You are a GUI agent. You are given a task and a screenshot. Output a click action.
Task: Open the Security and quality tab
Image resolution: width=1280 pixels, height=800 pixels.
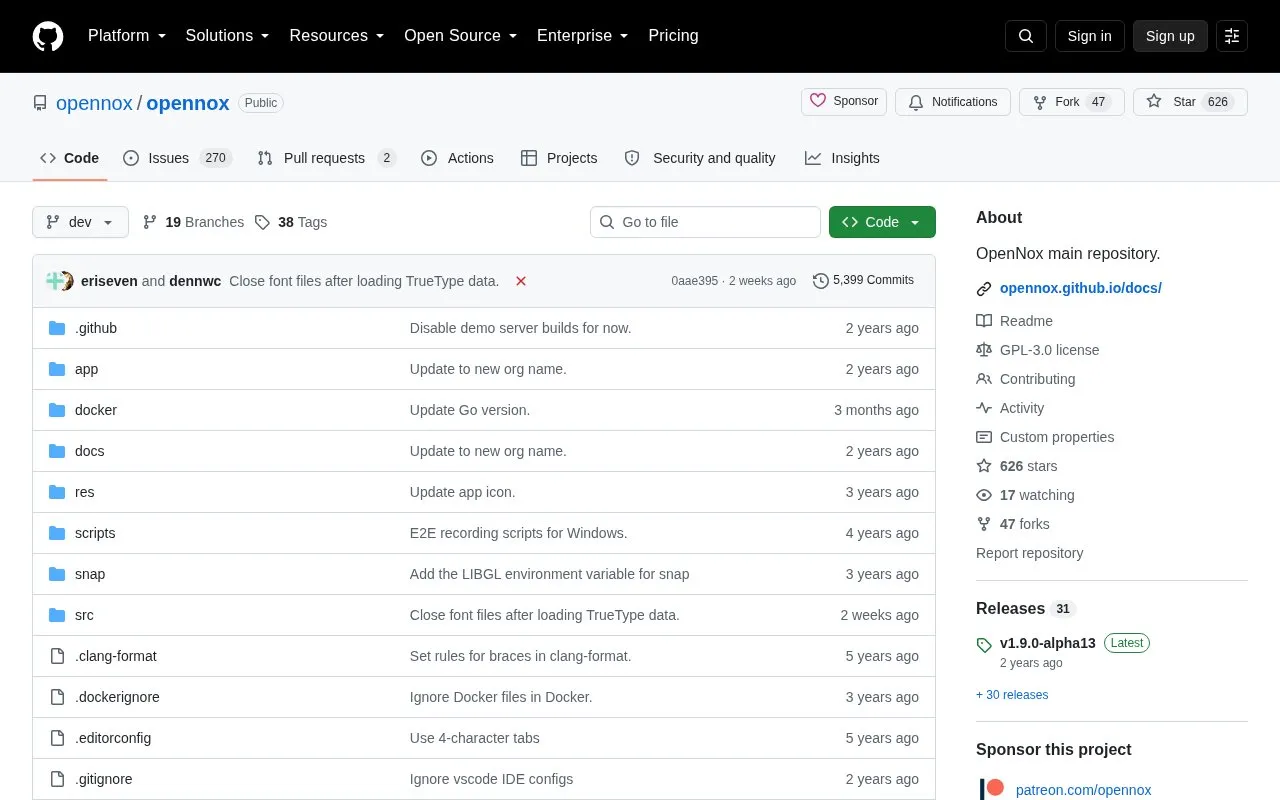click(700, 158)
